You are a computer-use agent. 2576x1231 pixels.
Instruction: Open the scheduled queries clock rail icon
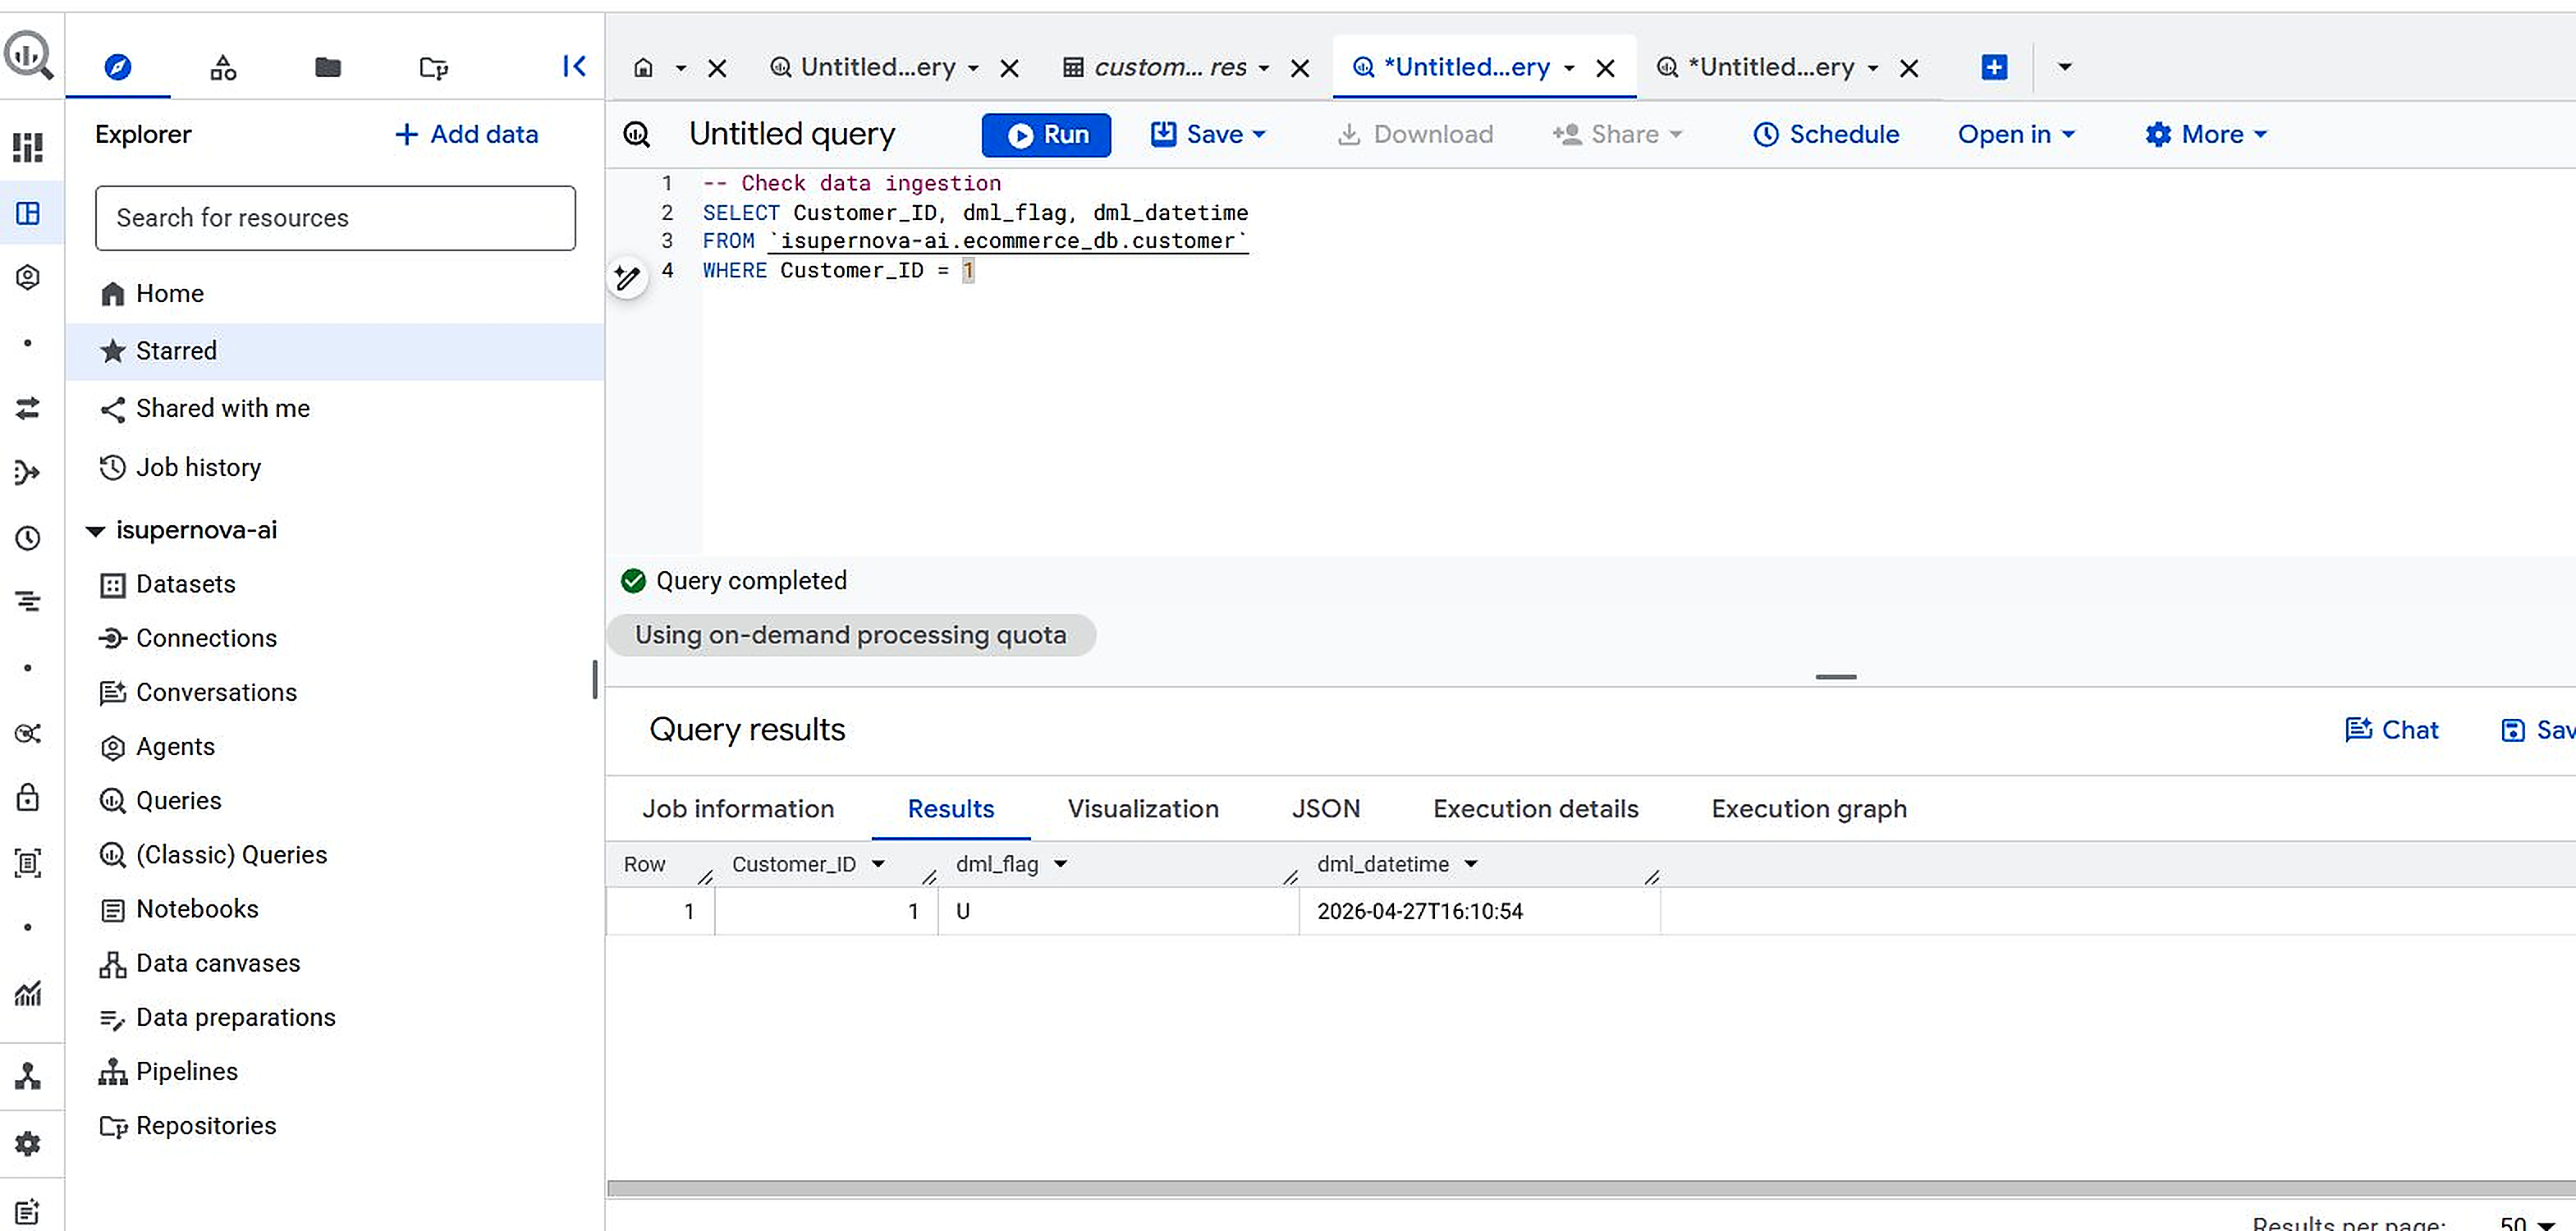coord(28,538)
